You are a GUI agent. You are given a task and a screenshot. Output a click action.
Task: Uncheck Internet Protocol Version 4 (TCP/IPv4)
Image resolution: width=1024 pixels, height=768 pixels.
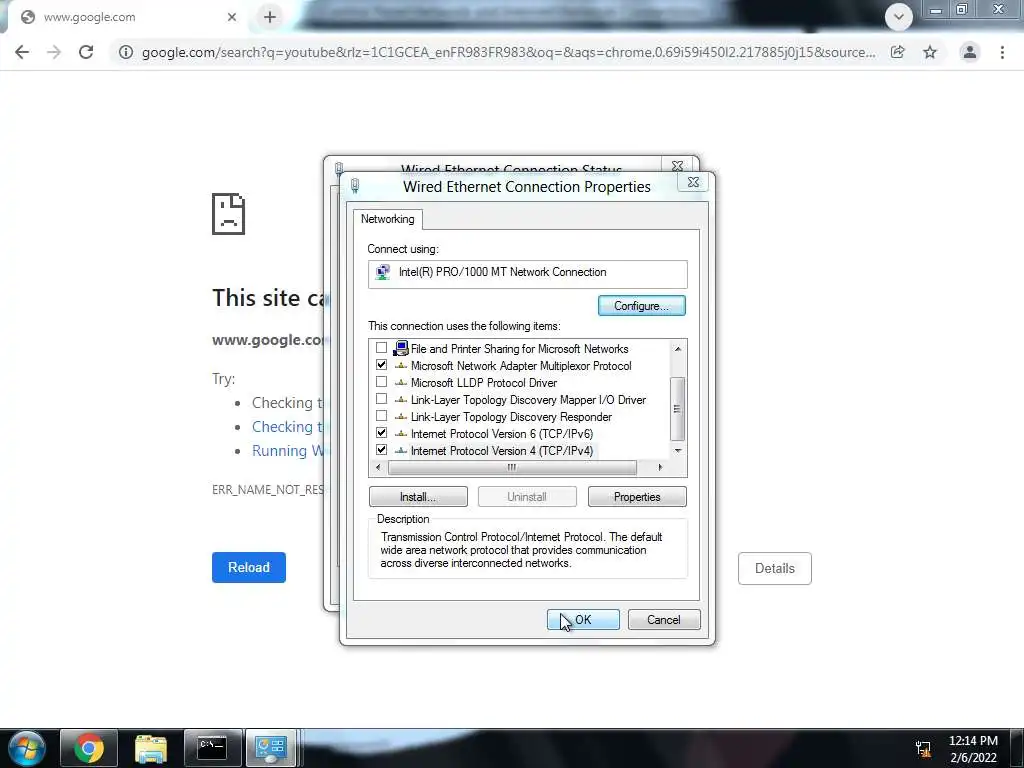click(381, 450)
